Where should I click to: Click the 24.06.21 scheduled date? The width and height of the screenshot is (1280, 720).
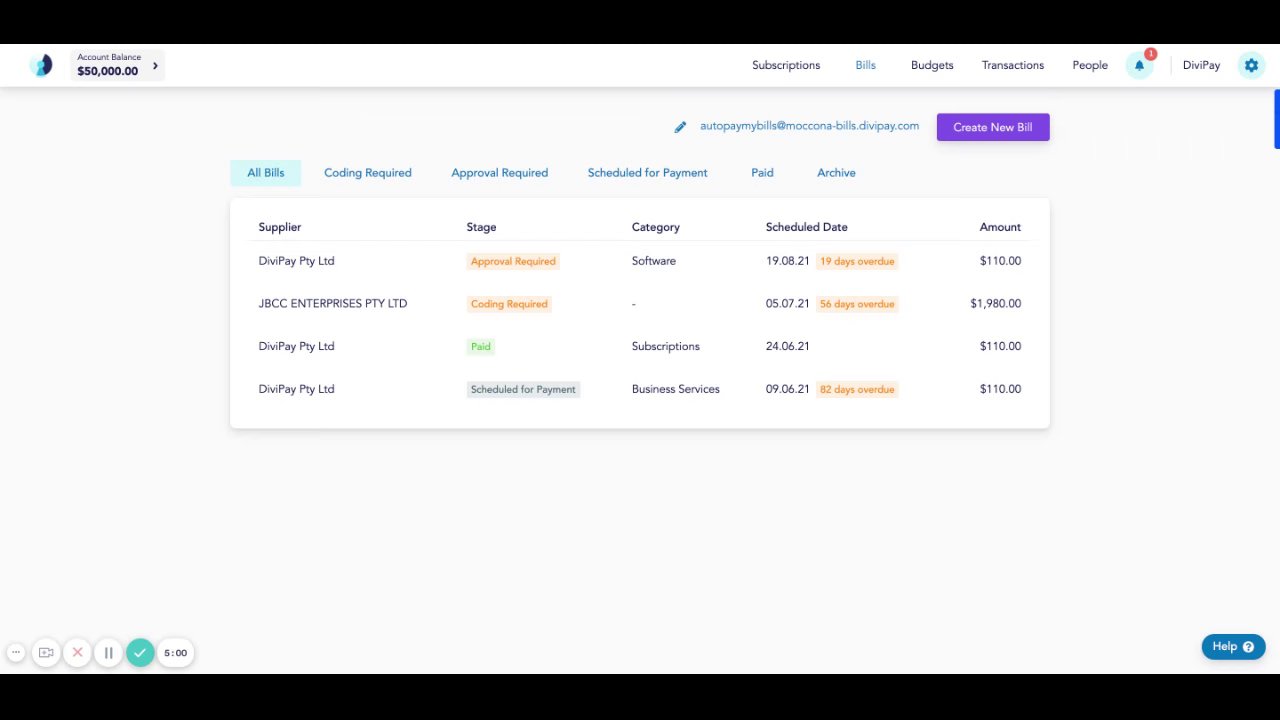(x=788, y=346)
